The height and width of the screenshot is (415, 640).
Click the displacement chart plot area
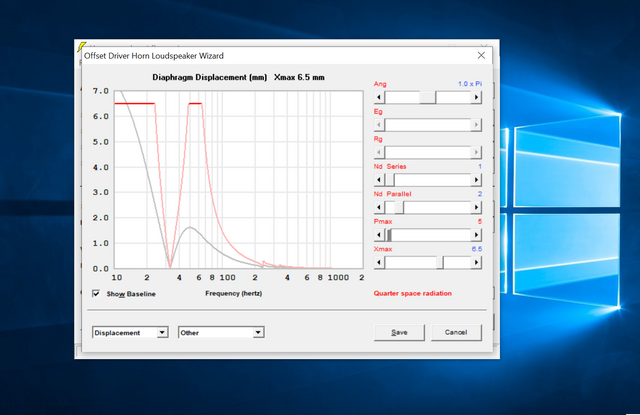point(239,180)
